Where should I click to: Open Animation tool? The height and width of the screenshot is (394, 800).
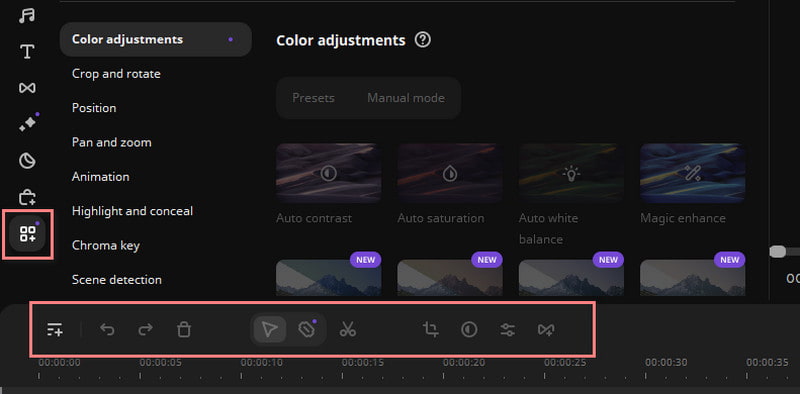click(101, 177)
